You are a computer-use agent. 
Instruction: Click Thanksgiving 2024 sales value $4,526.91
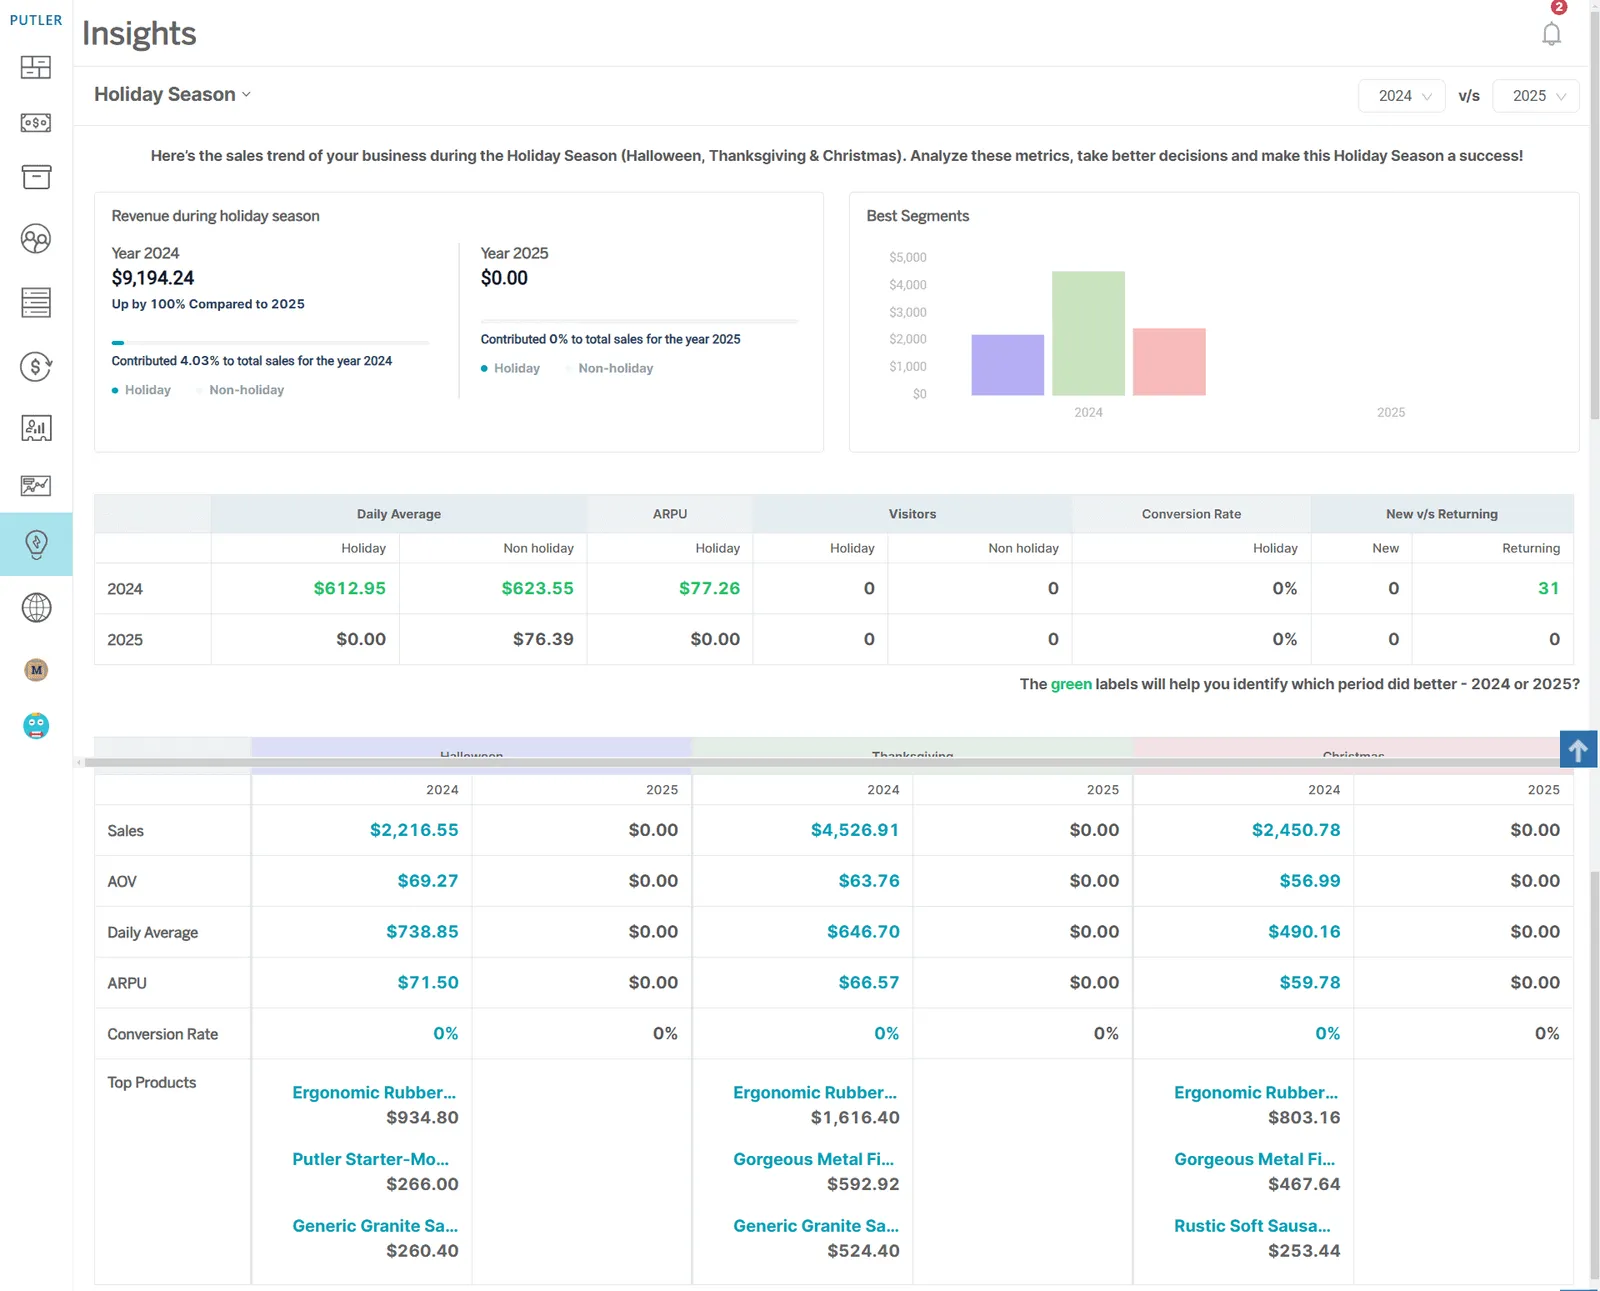point(855,830)
